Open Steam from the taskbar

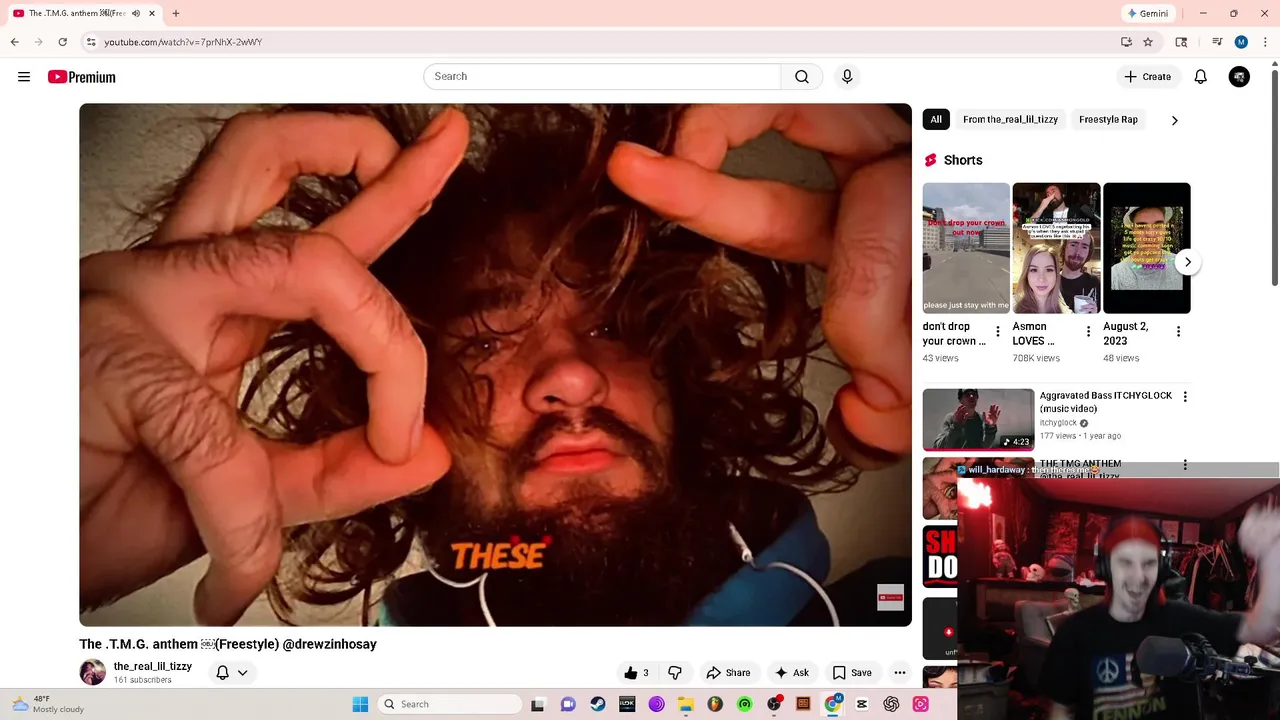(598, 704)
